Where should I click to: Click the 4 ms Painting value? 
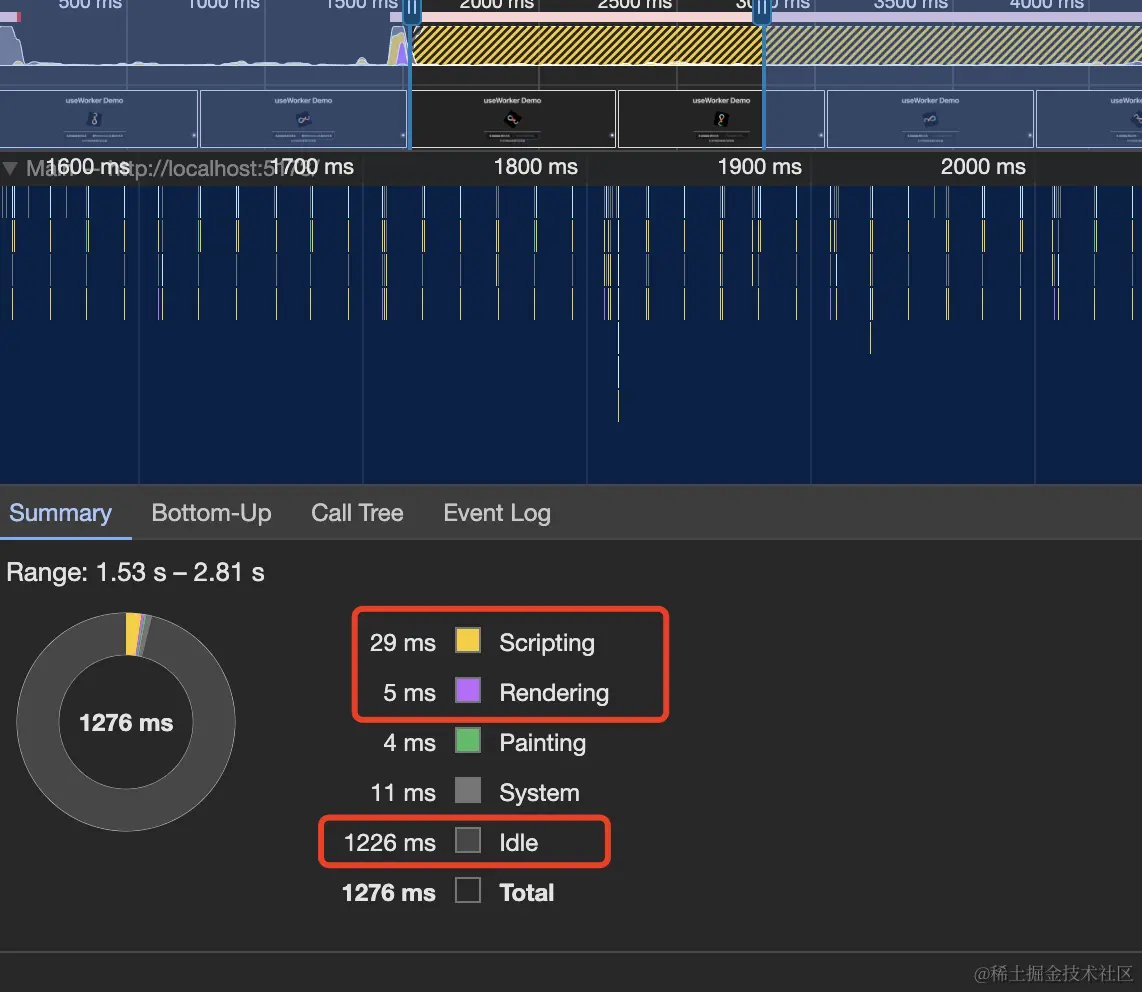pyautogui.click(x=409, y=743)
